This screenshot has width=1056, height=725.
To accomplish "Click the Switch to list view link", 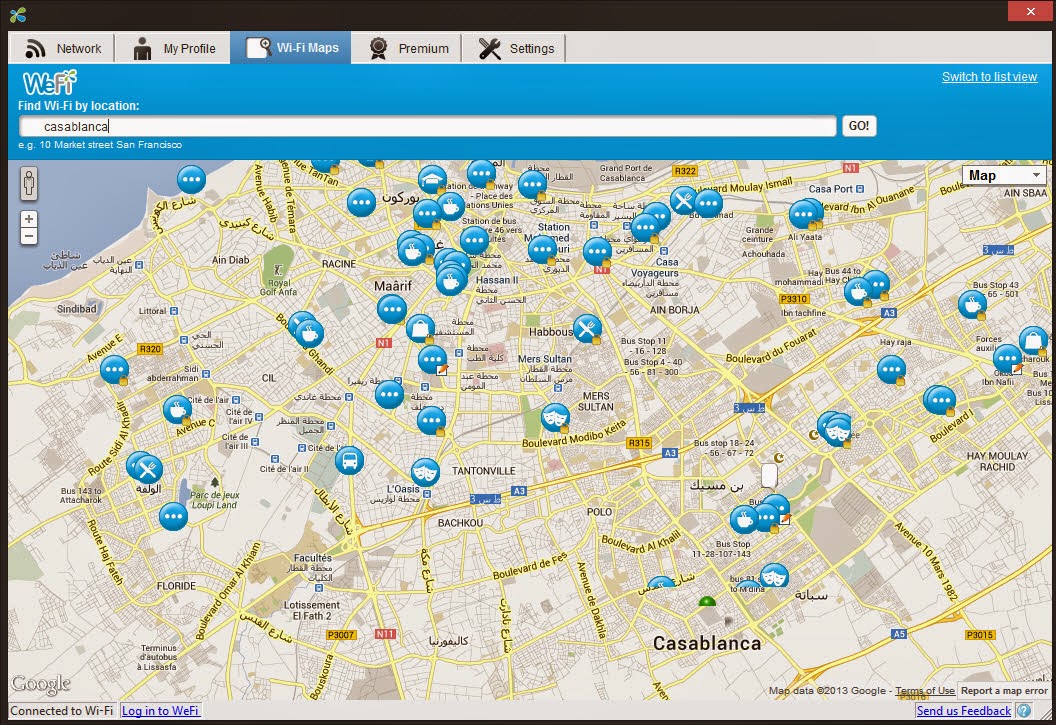I will pos(989,77).
